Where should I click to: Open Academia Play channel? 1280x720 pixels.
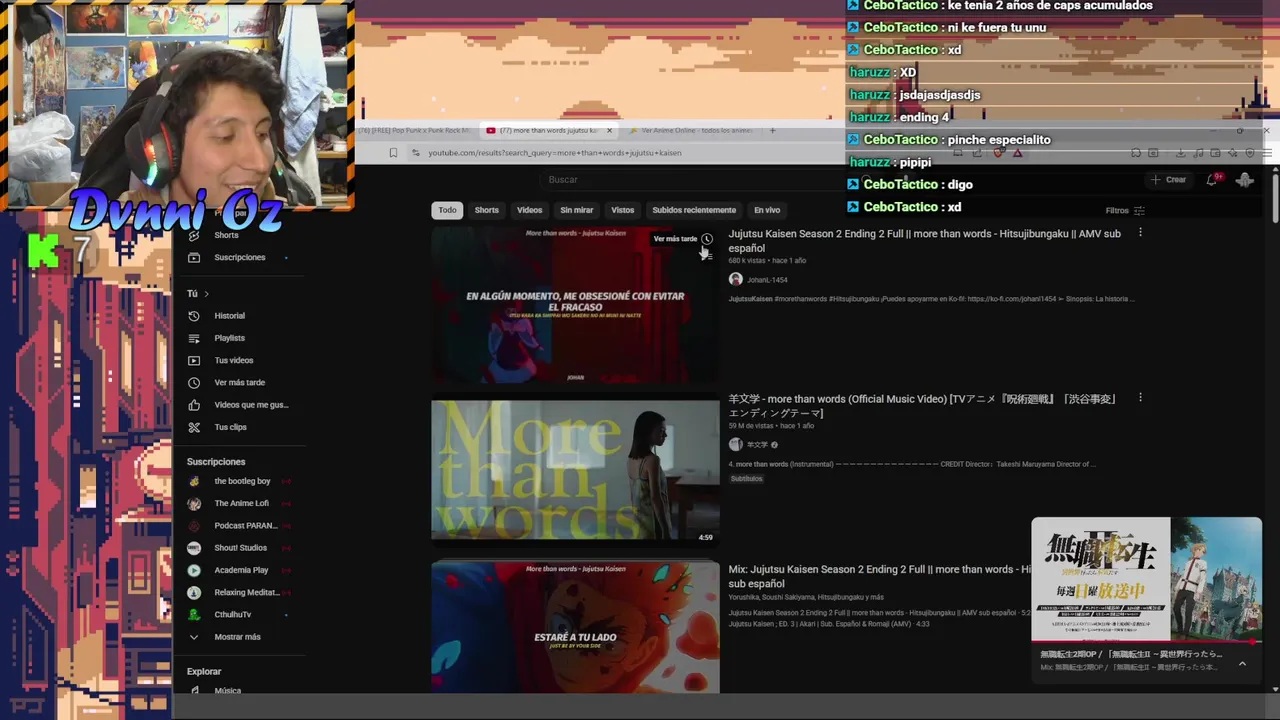point(241,570)
